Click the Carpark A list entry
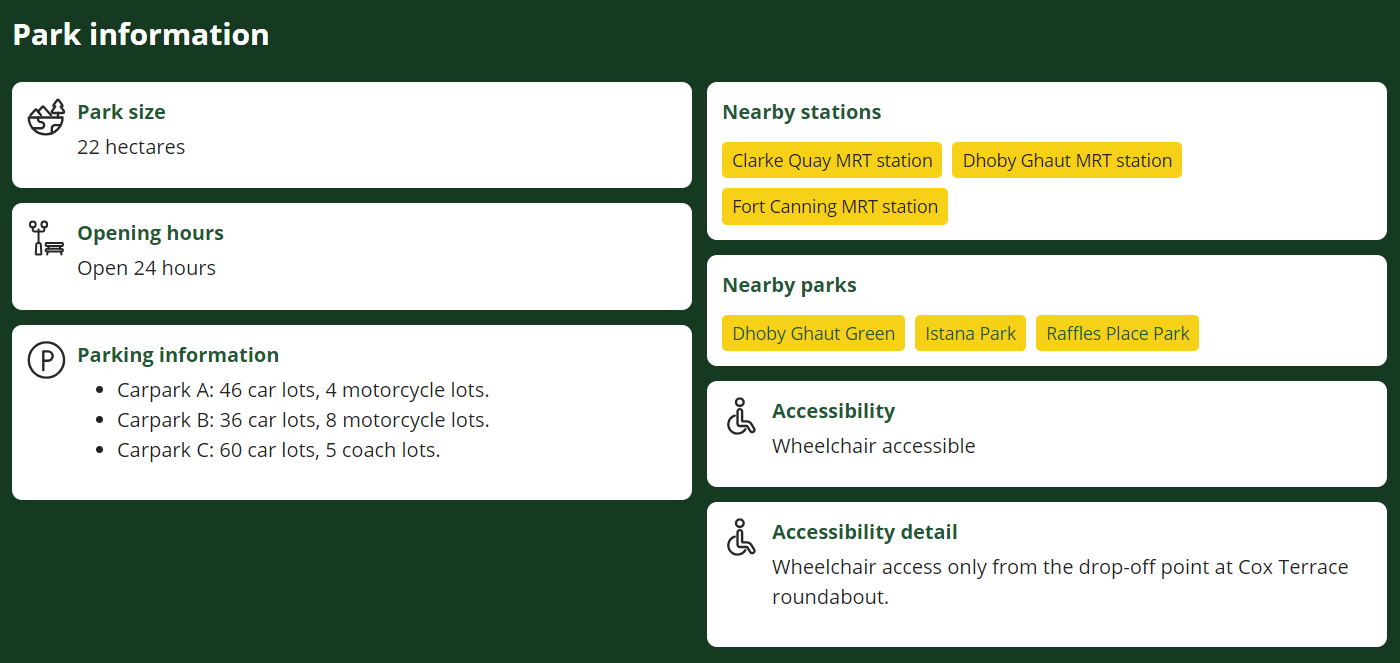Viewport: 1400px width, 663px height. pyautogui.click(x=303, y=390)
